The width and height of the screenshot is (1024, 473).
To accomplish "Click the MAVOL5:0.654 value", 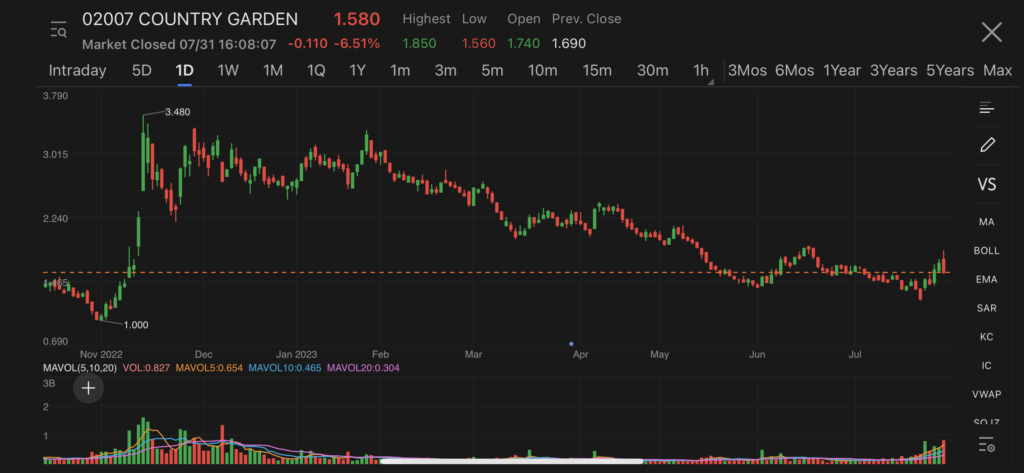I will point(208,368).
